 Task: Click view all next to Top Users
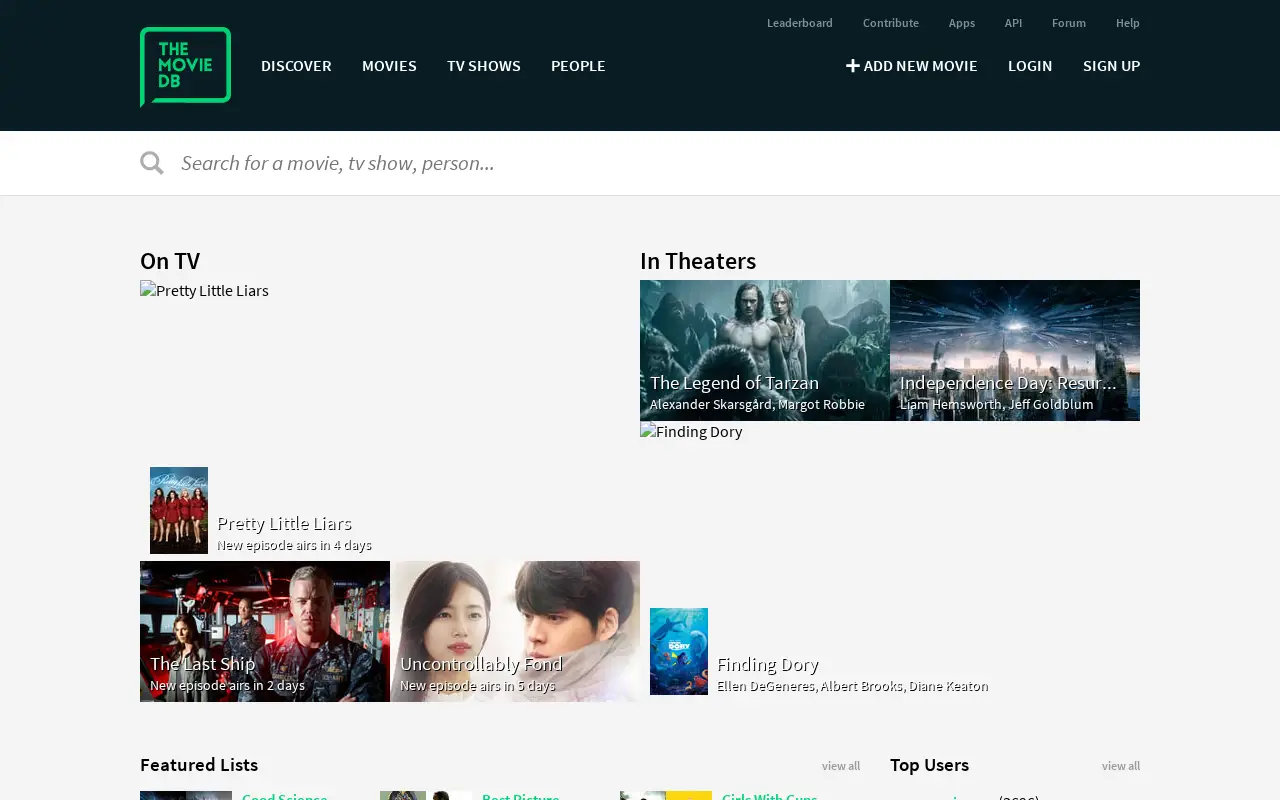coord(1121,766)
